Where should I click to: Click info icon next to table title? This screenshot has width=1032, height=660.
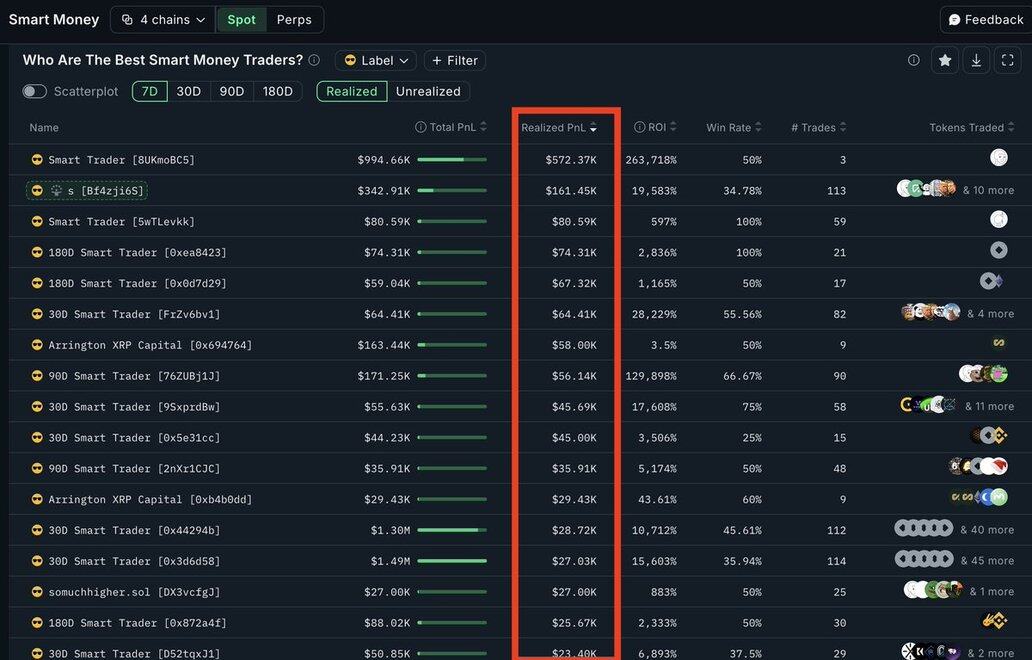[314, 60]
